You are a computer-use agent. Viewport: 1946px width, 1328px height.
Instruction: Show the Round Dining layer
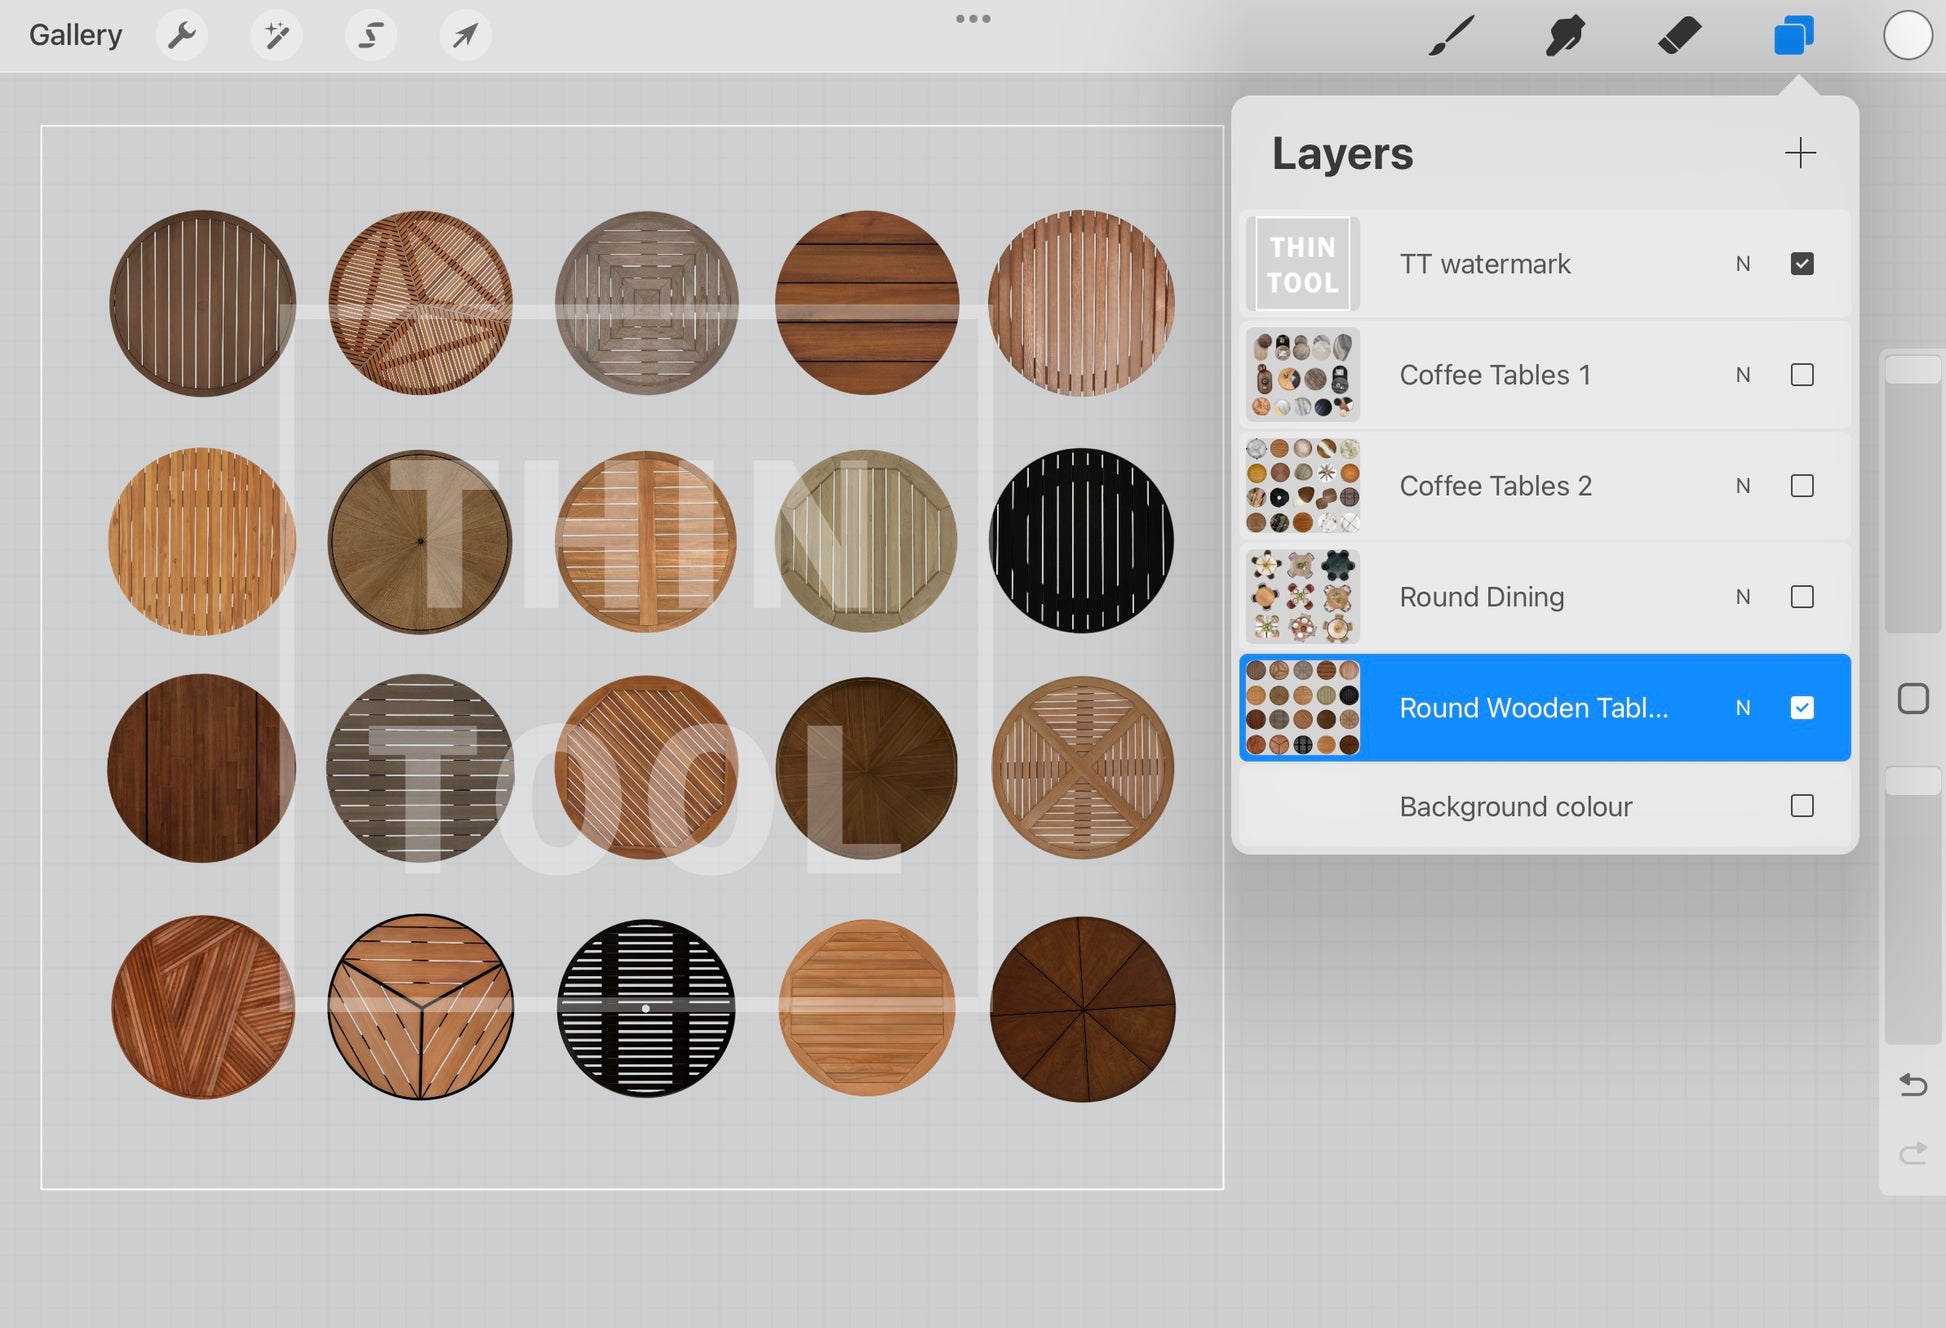1802,597
